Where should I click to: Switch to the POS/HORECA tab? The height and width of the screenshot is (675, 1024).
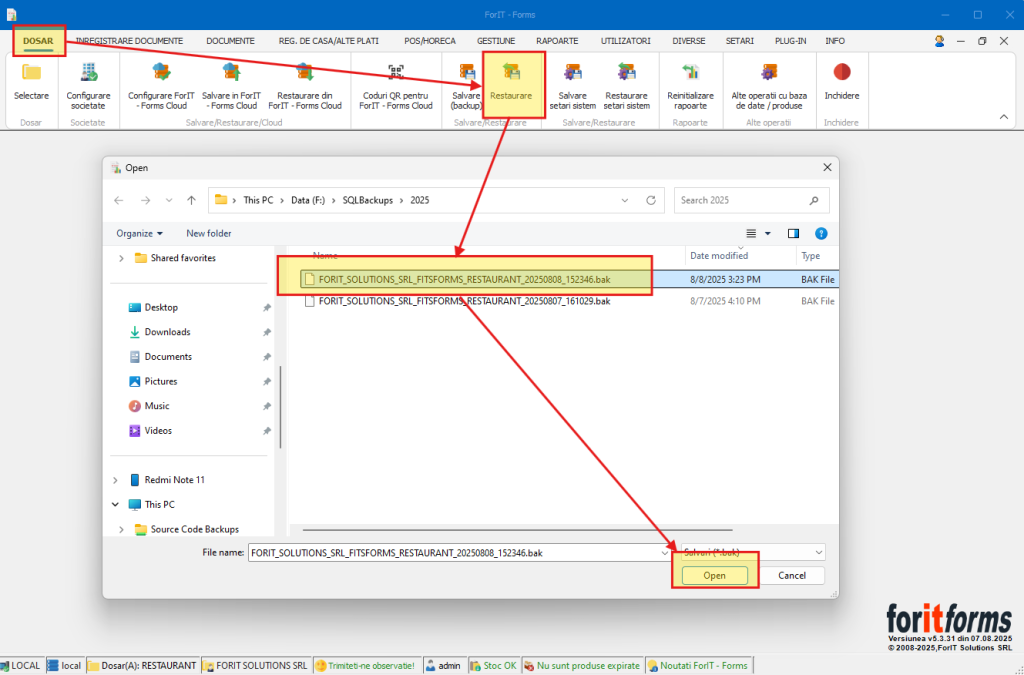(x=430, y=41)
